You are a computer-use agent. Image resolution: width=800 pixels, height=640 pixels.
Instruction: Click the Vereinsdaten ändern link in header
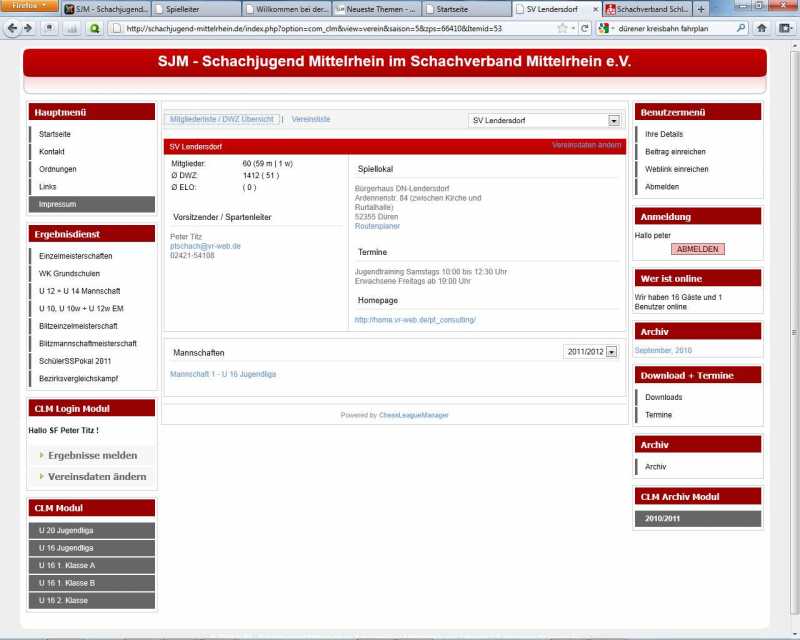tap(586, 145)
